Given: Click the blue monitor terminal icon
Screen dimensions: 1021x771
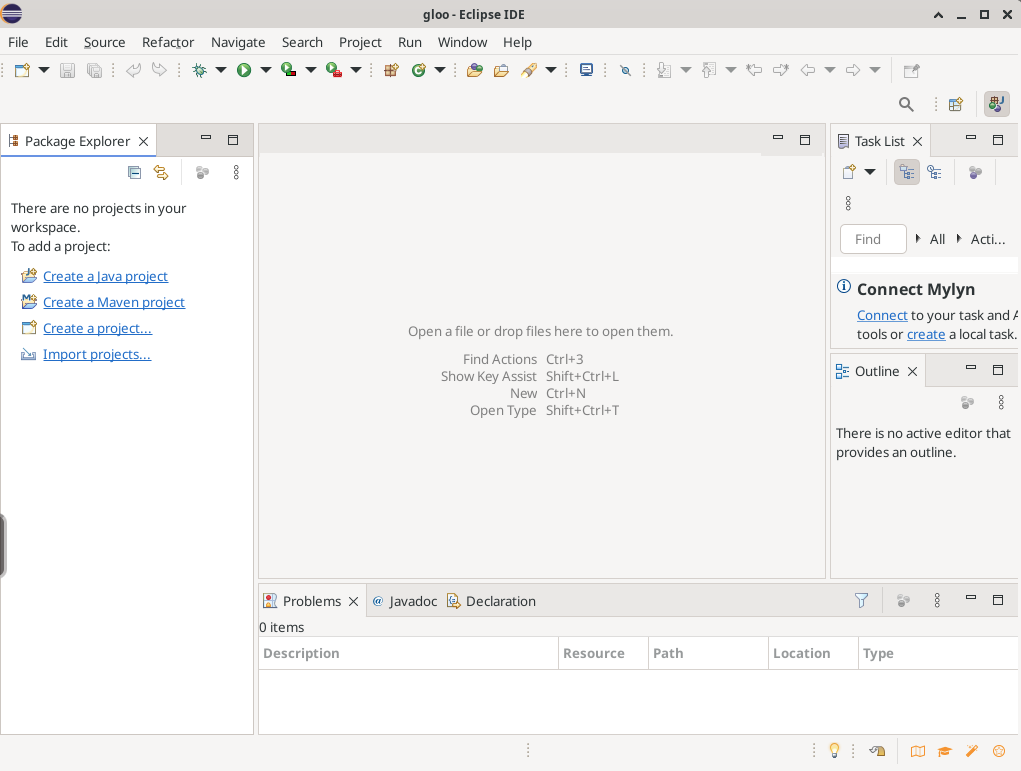Looking at the screenshot, I should (x=587, y=70).
